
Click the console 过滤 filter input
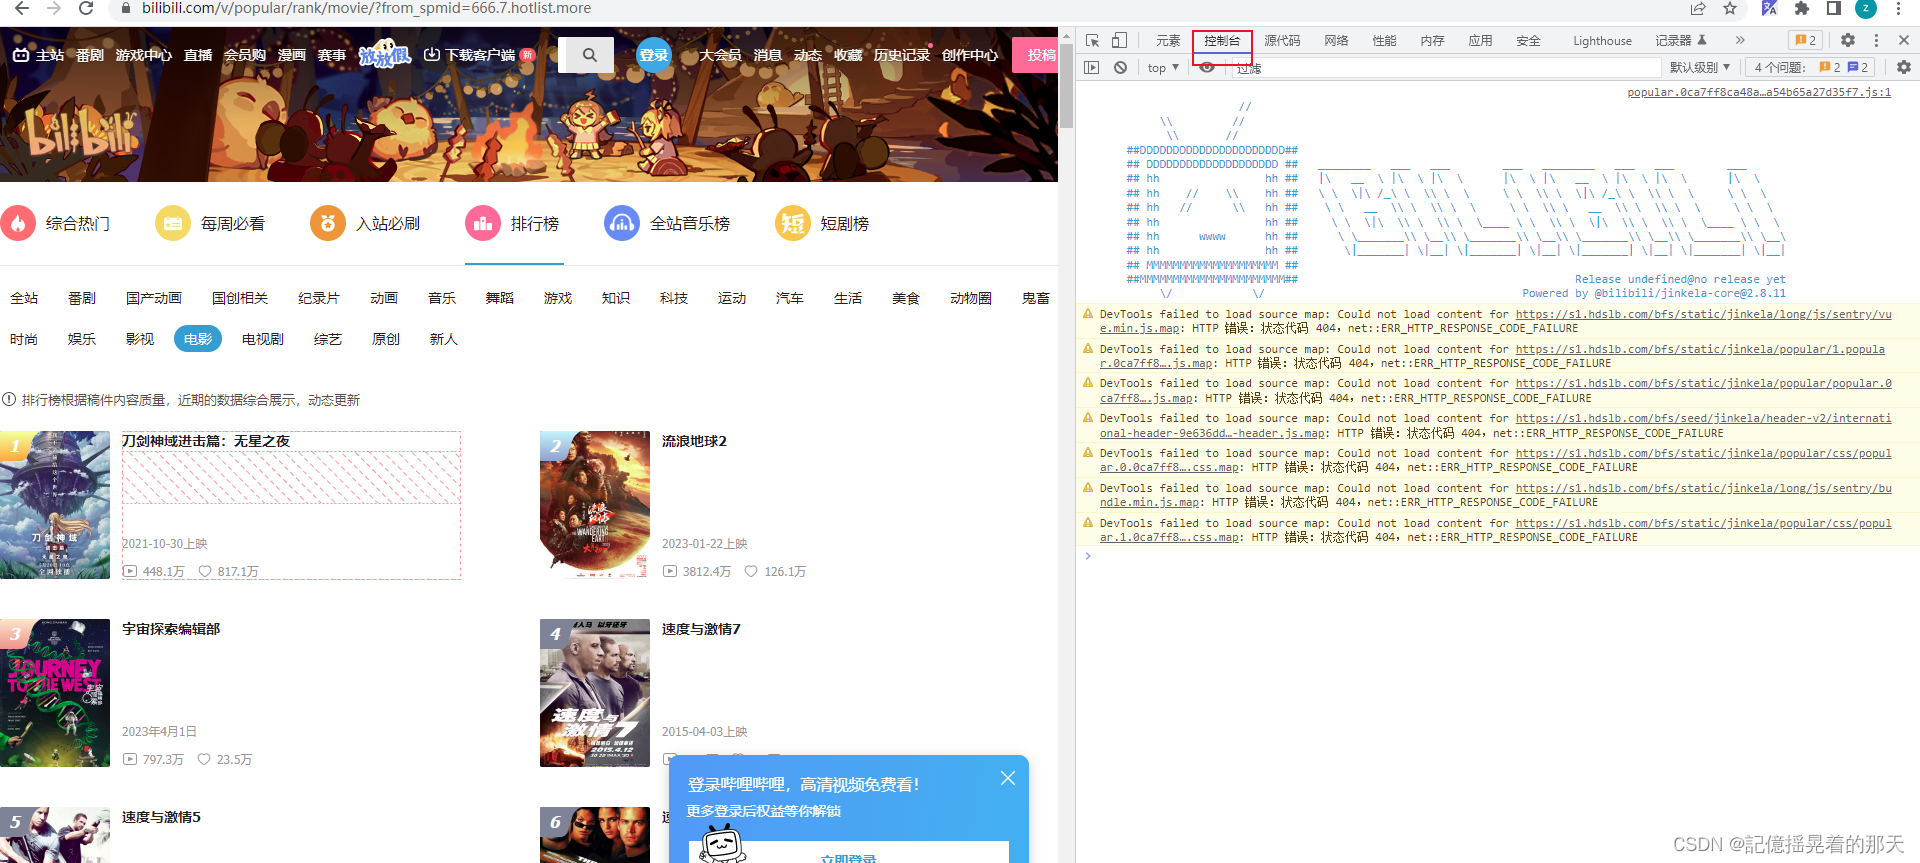coord(1446,68)
